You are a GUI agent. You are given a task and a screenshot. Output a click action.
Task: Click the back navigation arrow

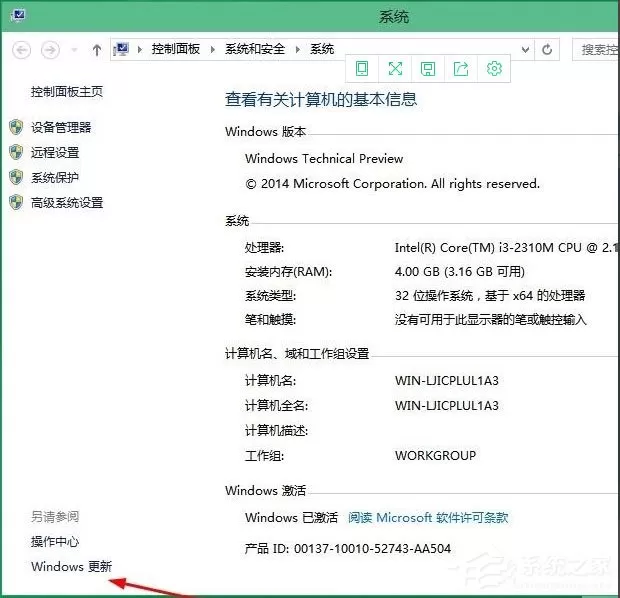[x=21, y=50]
